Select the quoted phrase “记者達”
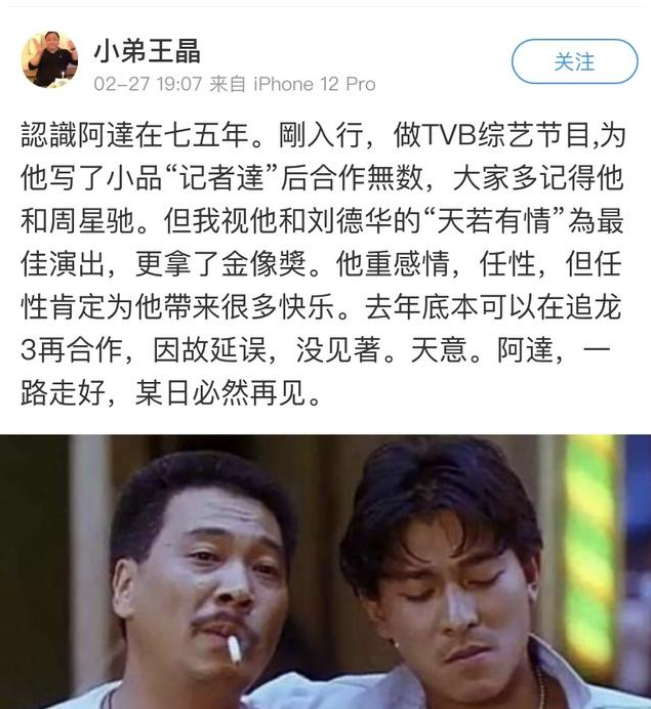 pos(222,178)
